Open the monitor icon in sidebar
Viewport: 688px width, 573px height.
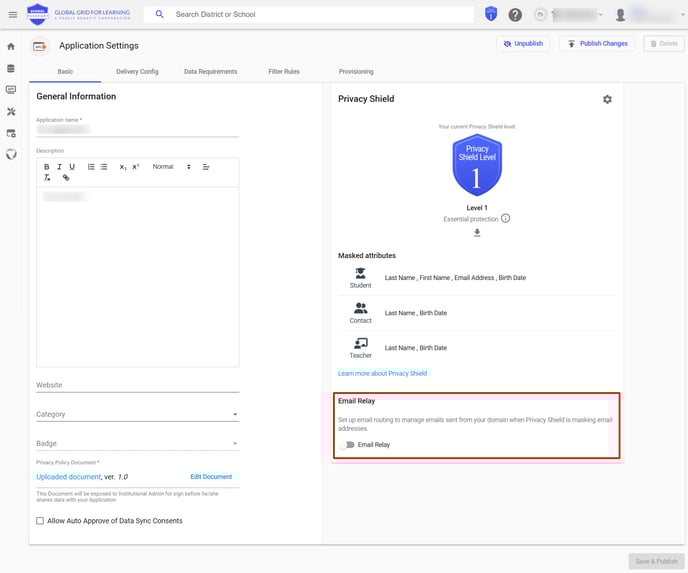coord(11,90)
